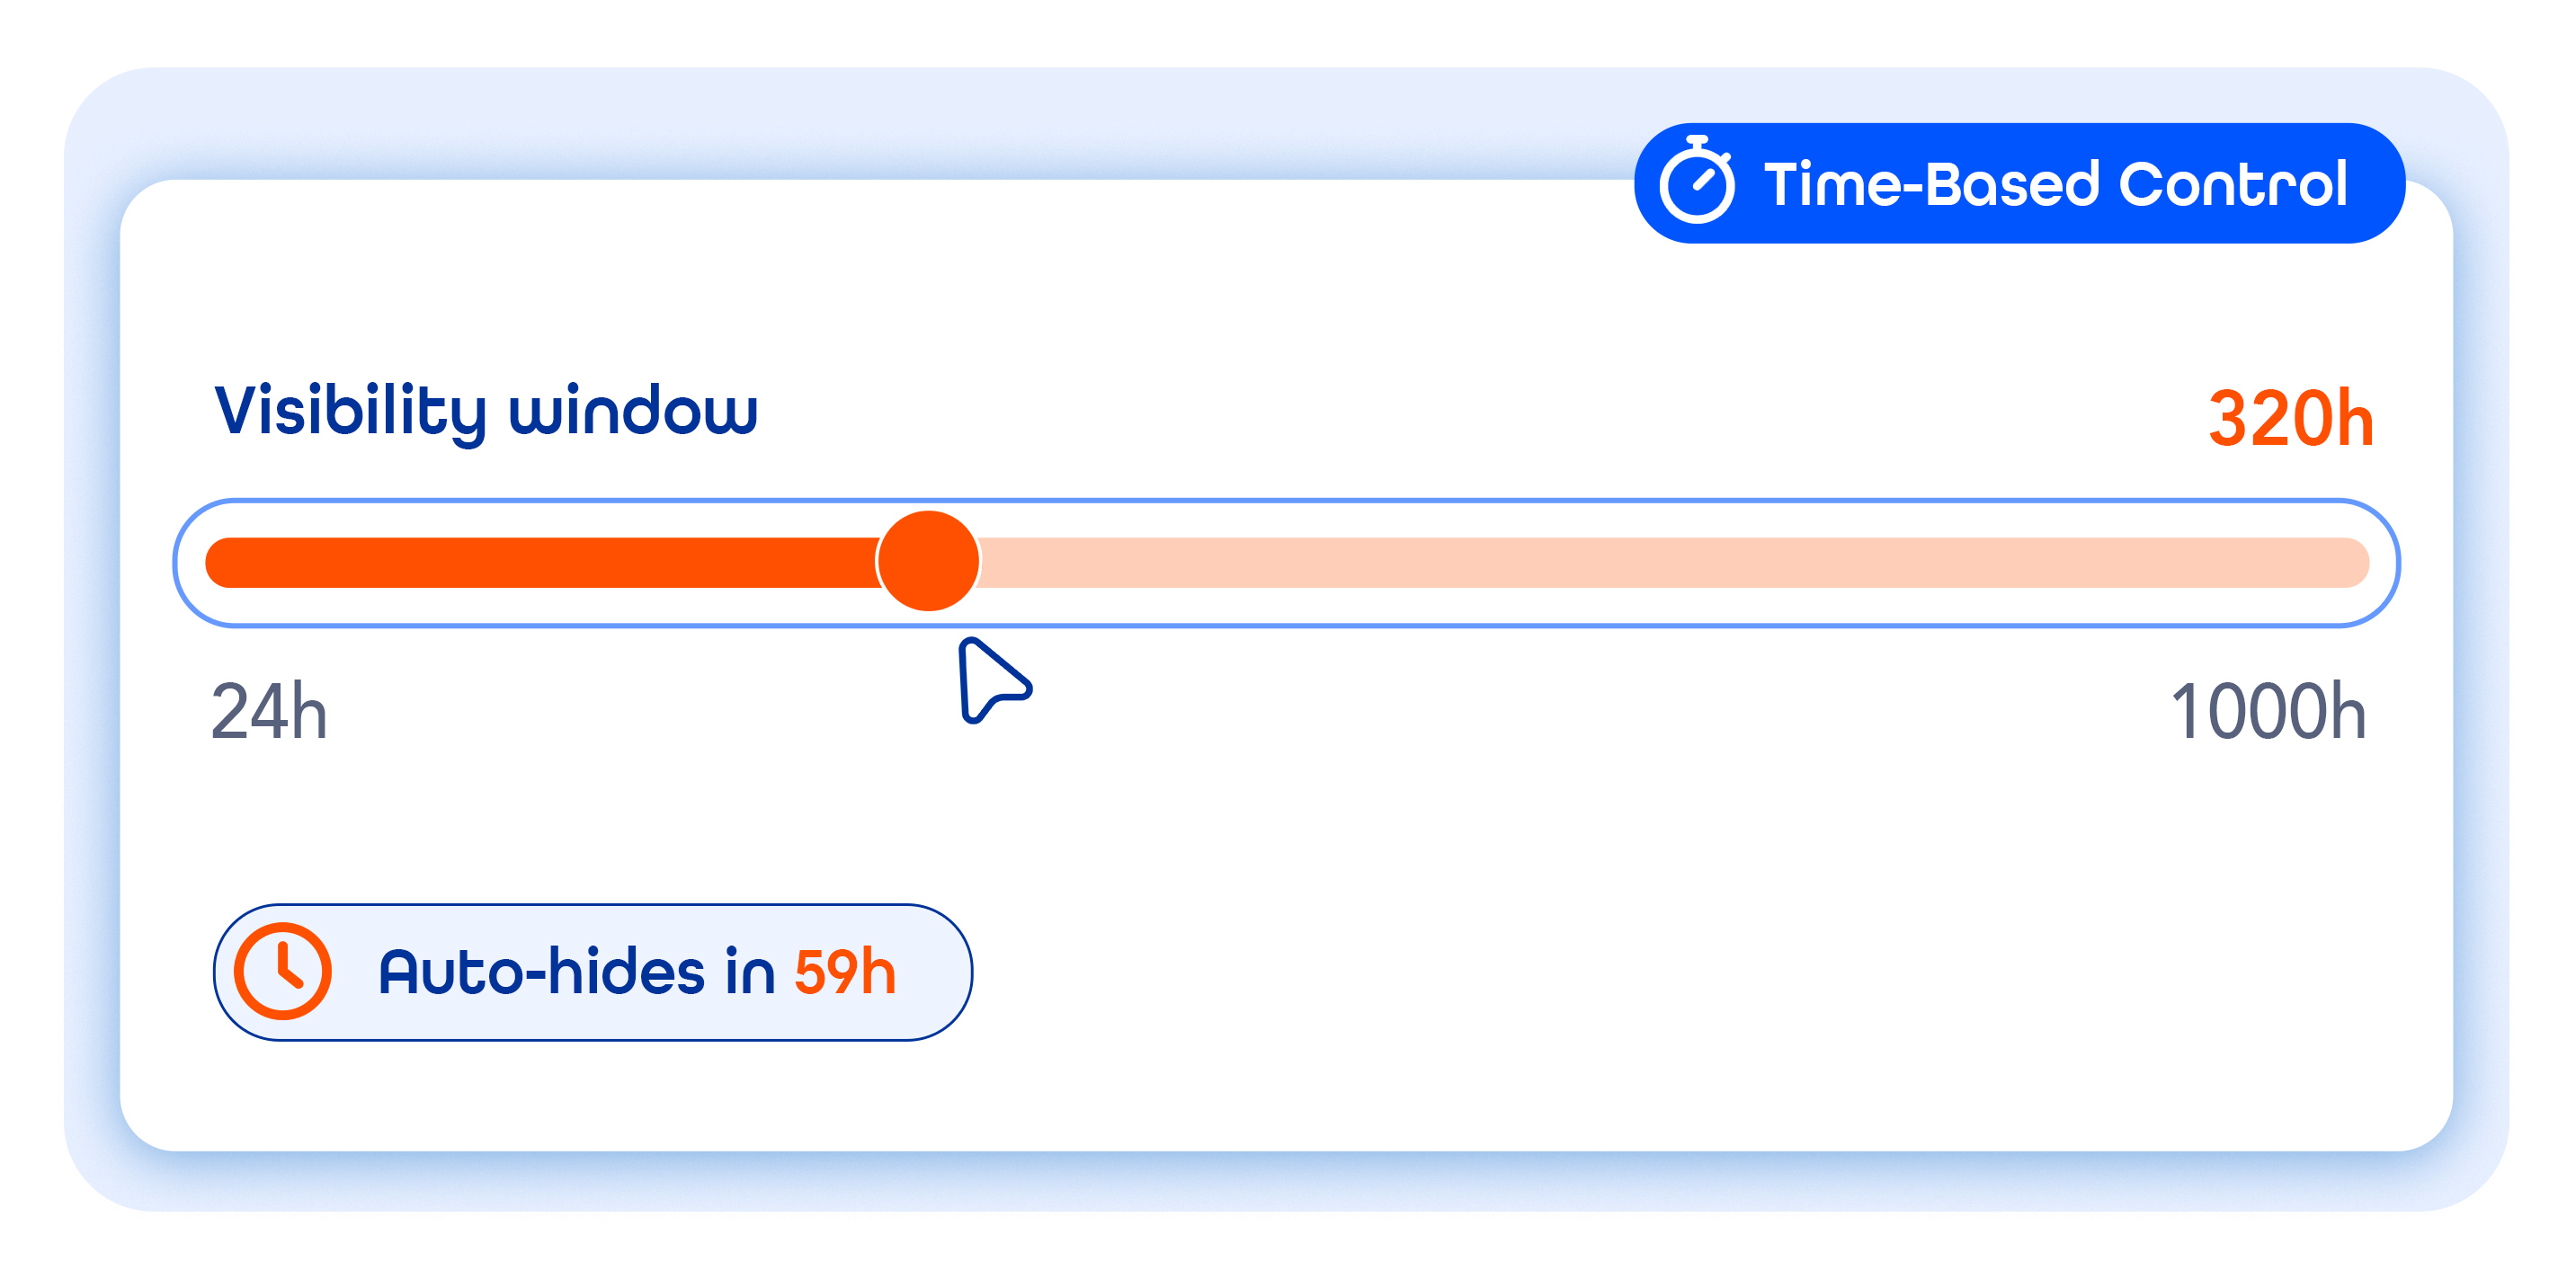Click the orange clock icon beside Auto-hides
Viewport: 2576px width, 1288px height.
[x=283, y=971]
